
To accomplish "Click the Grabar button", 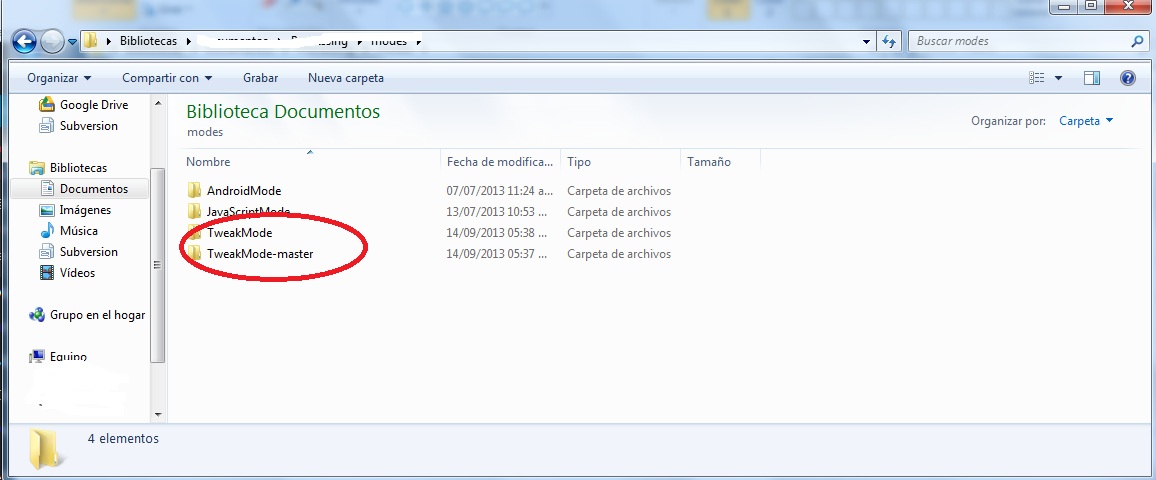I will click(x=260, y=78).
